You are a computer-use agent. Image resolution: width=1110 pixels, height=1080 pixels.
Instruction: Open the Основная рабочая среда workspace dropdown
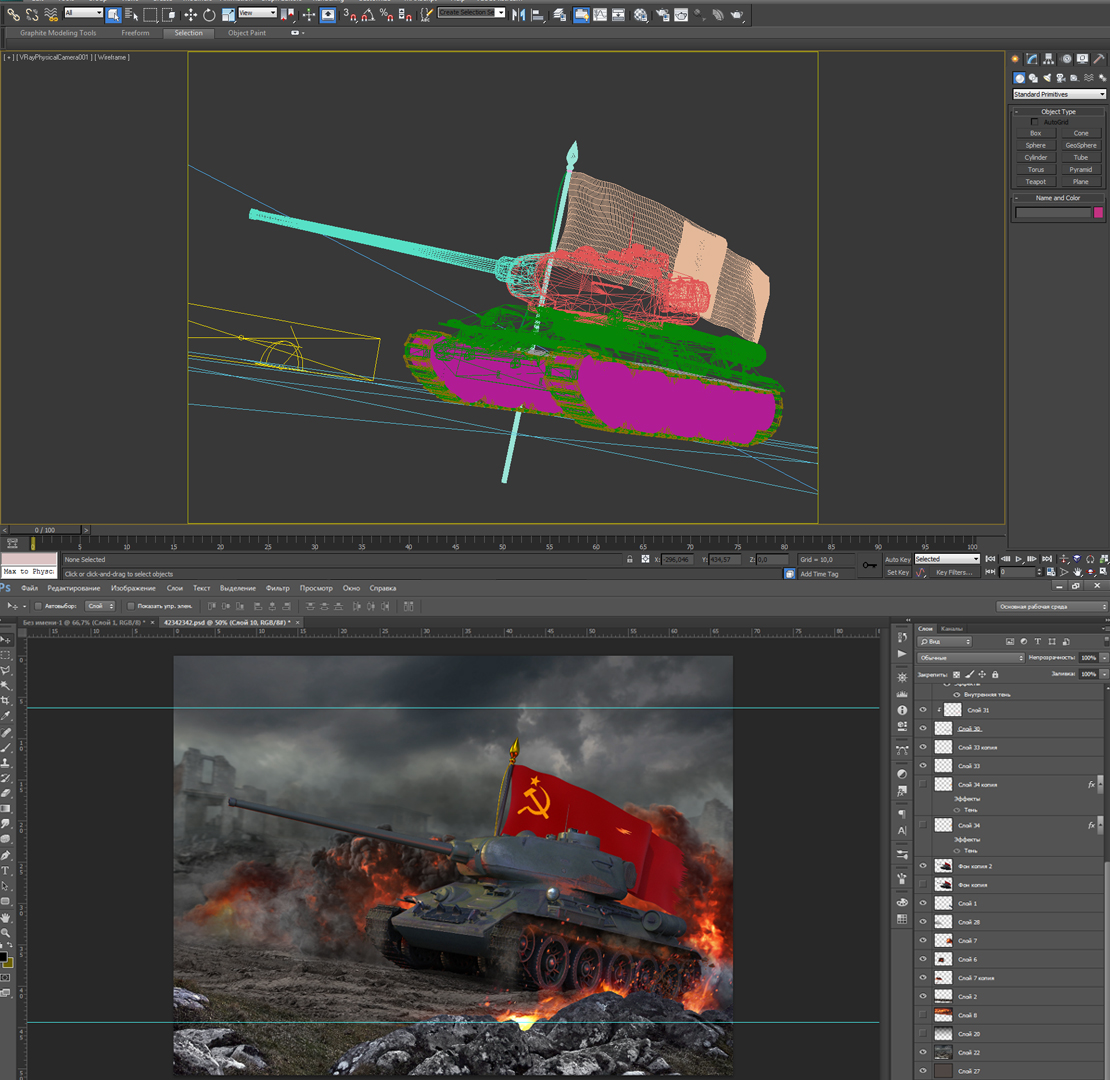click(1051, 607)
